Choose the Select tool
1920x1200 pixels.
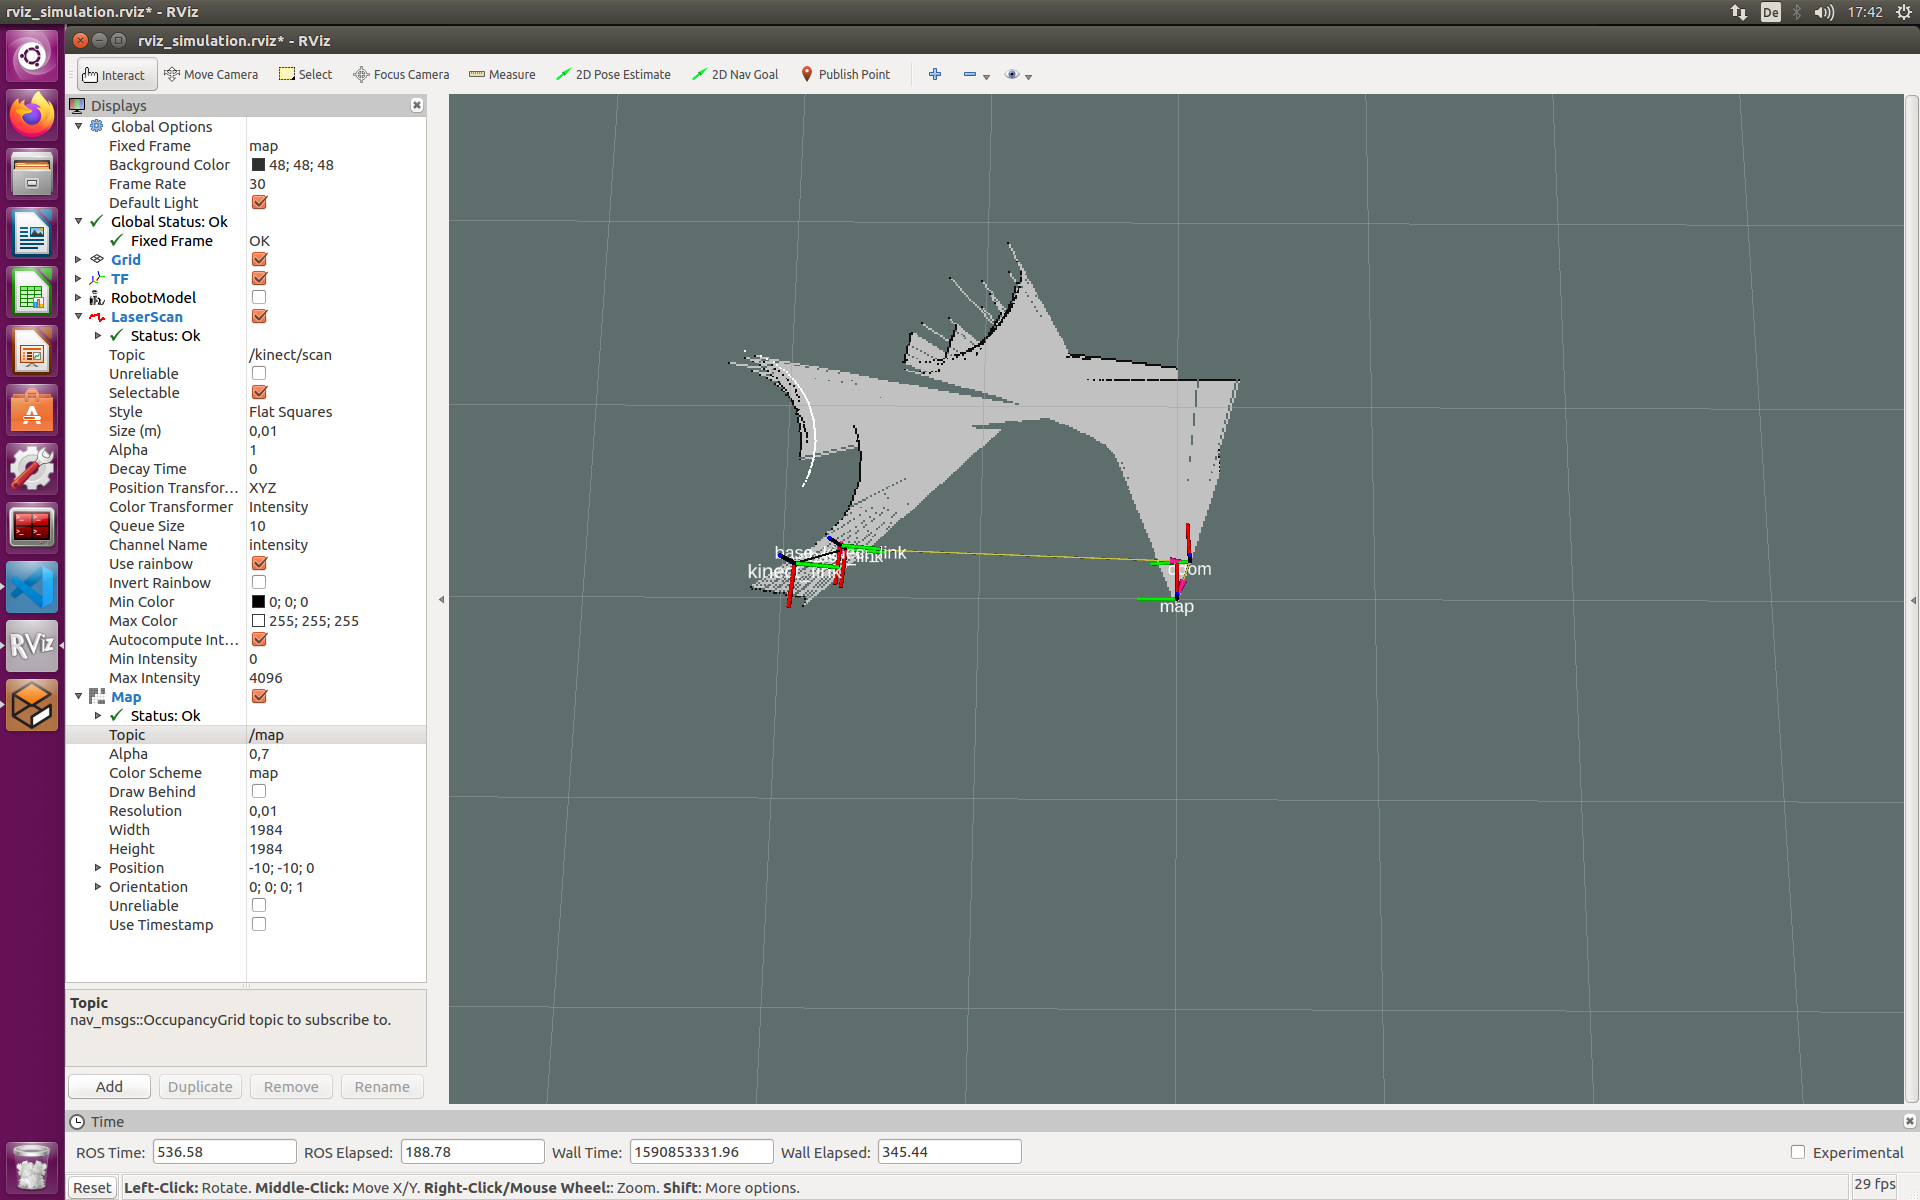306,75
